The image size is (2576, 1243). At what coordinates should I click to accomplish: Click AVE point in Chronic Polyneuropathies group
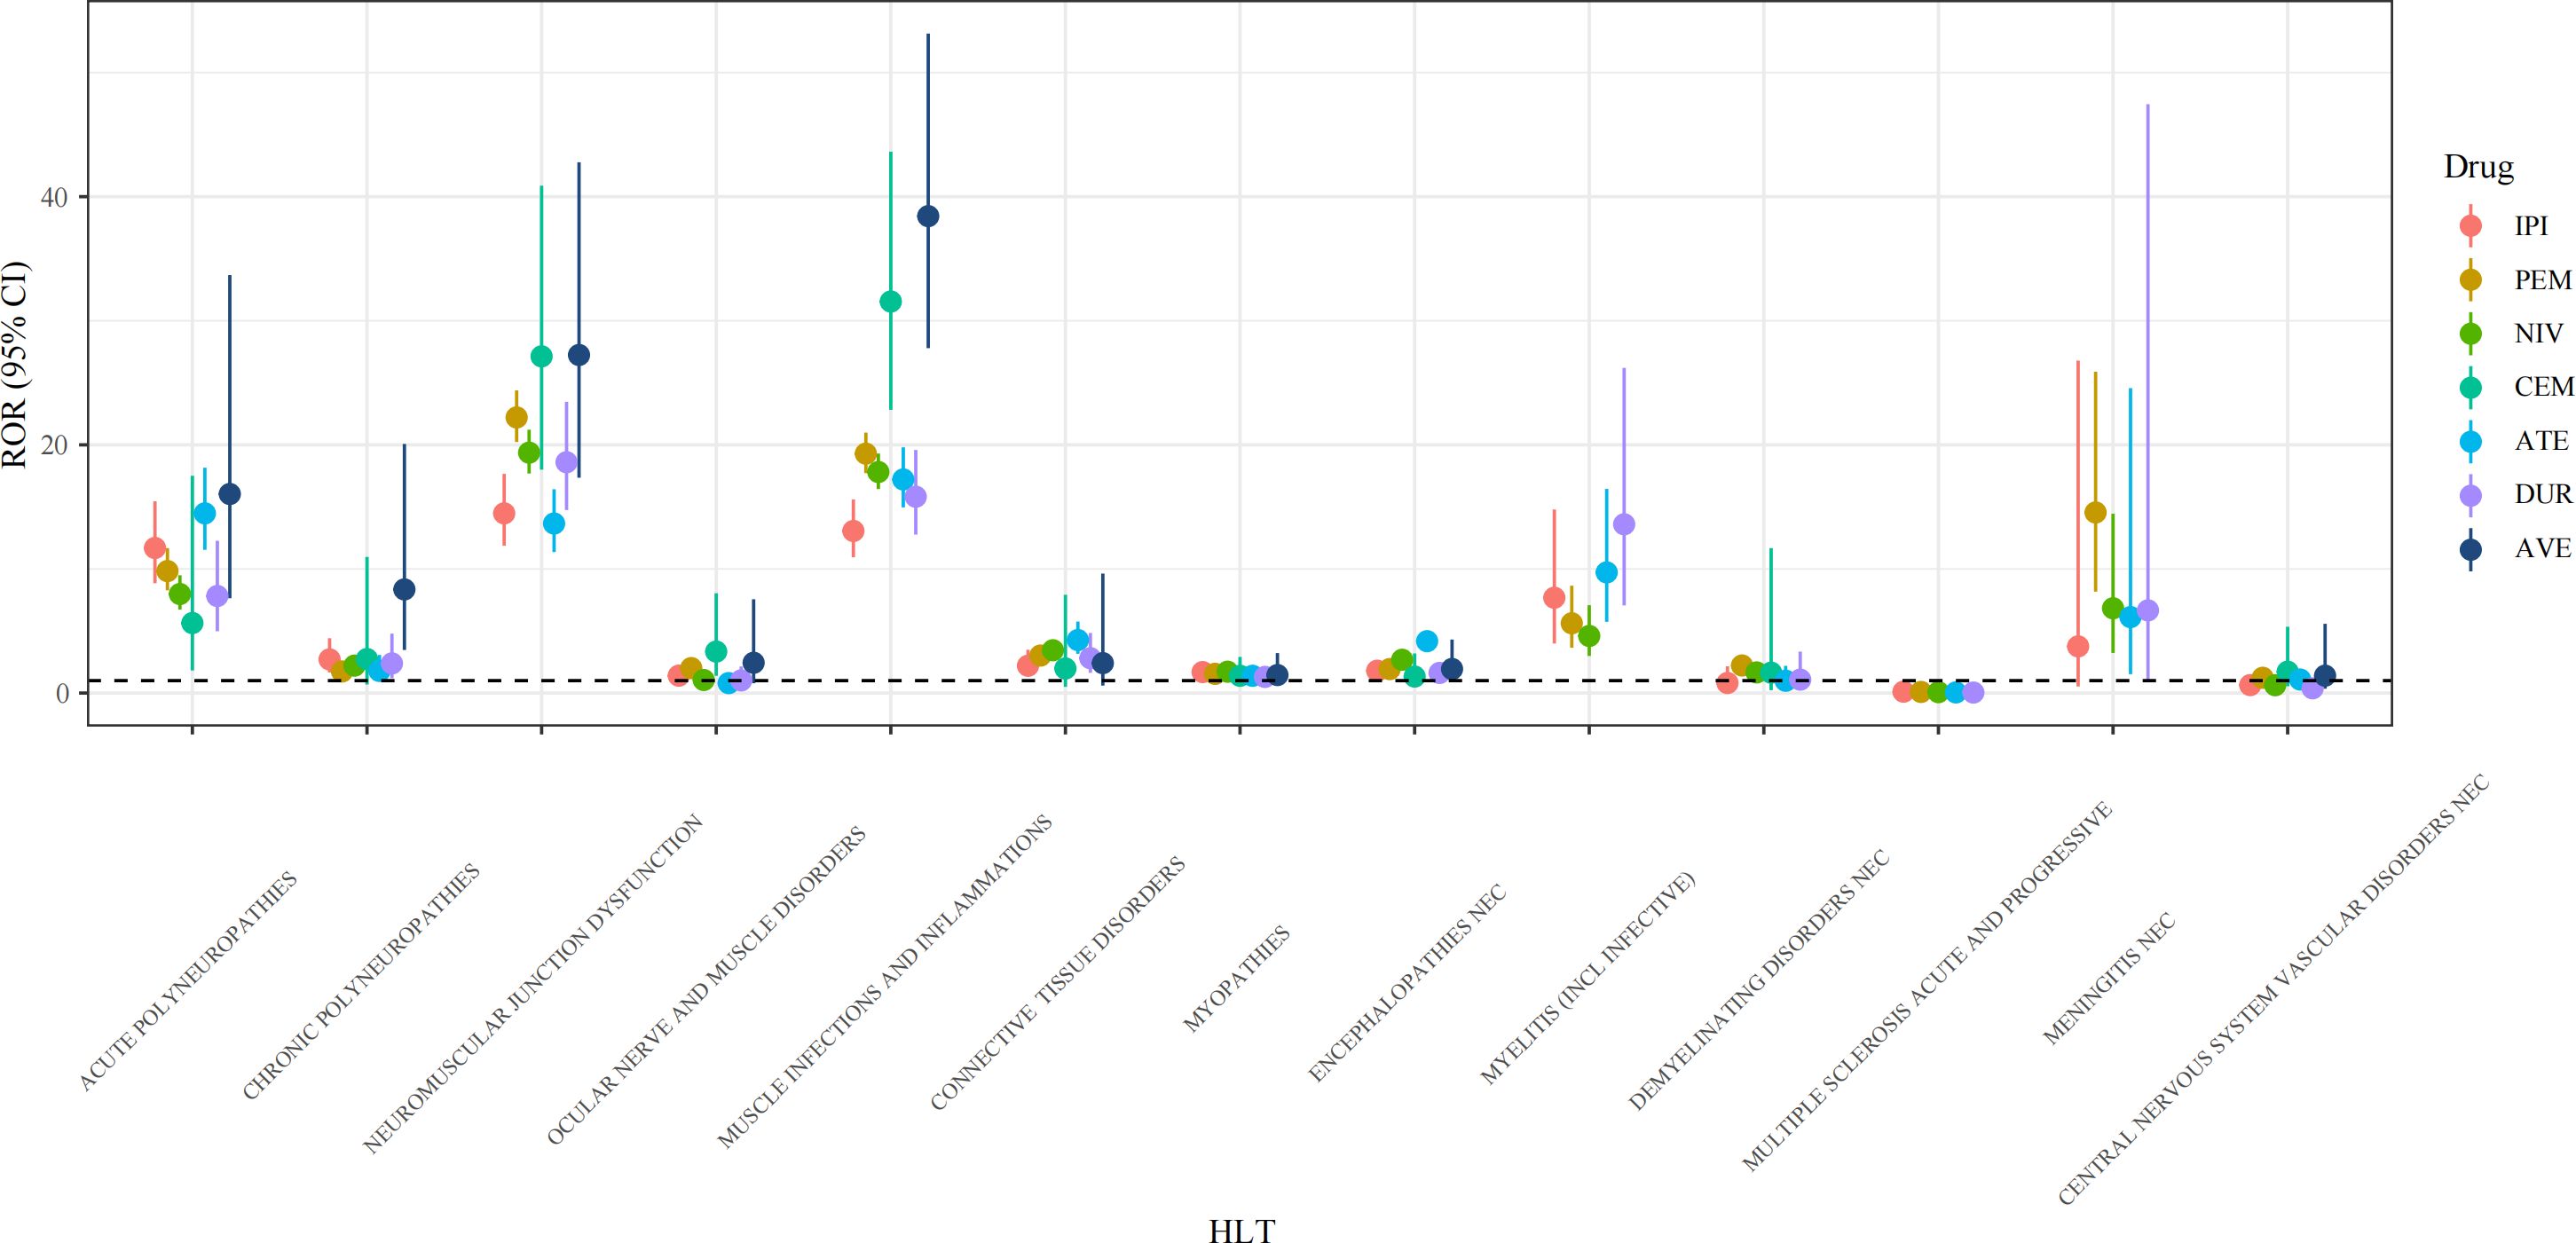(404, 589)
